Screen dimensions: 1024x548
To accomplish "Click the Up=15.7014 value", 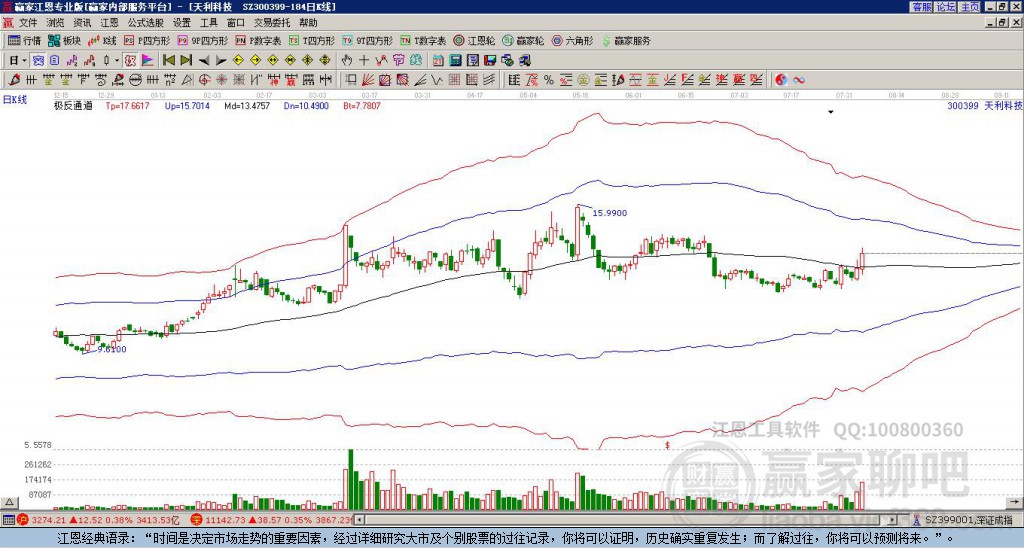I will point(187,106).
